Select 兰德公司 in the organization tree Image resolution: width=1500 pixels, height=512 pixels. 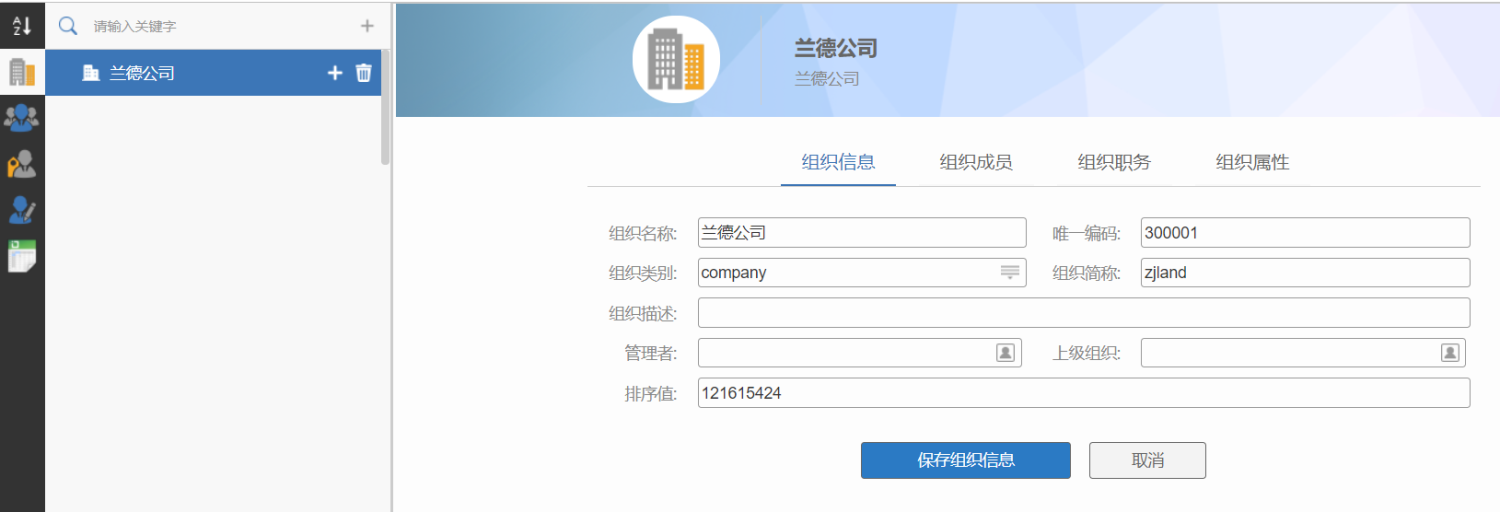[x=213, y=72]
